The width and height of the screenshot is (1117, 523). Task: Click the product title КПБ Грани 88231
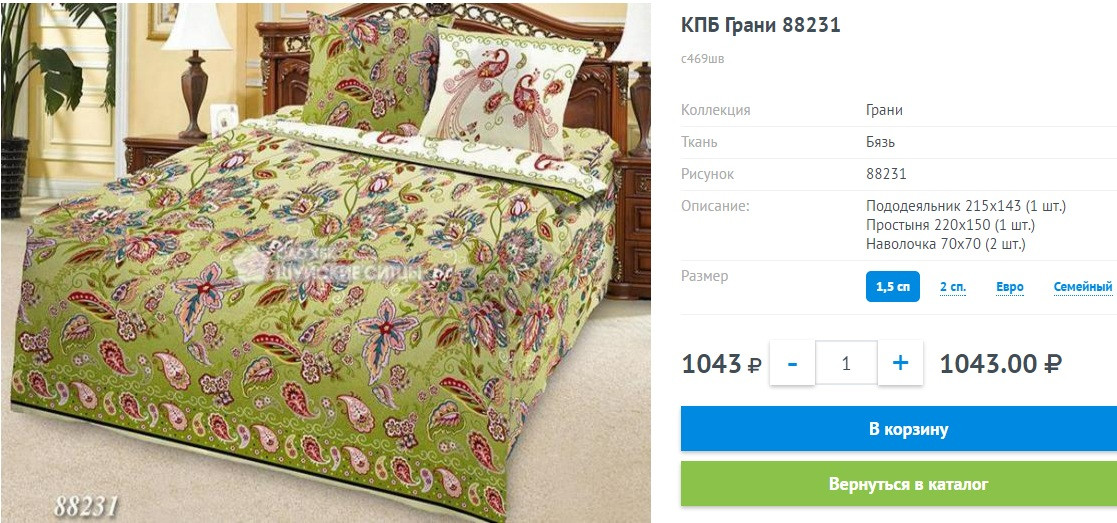761,25
